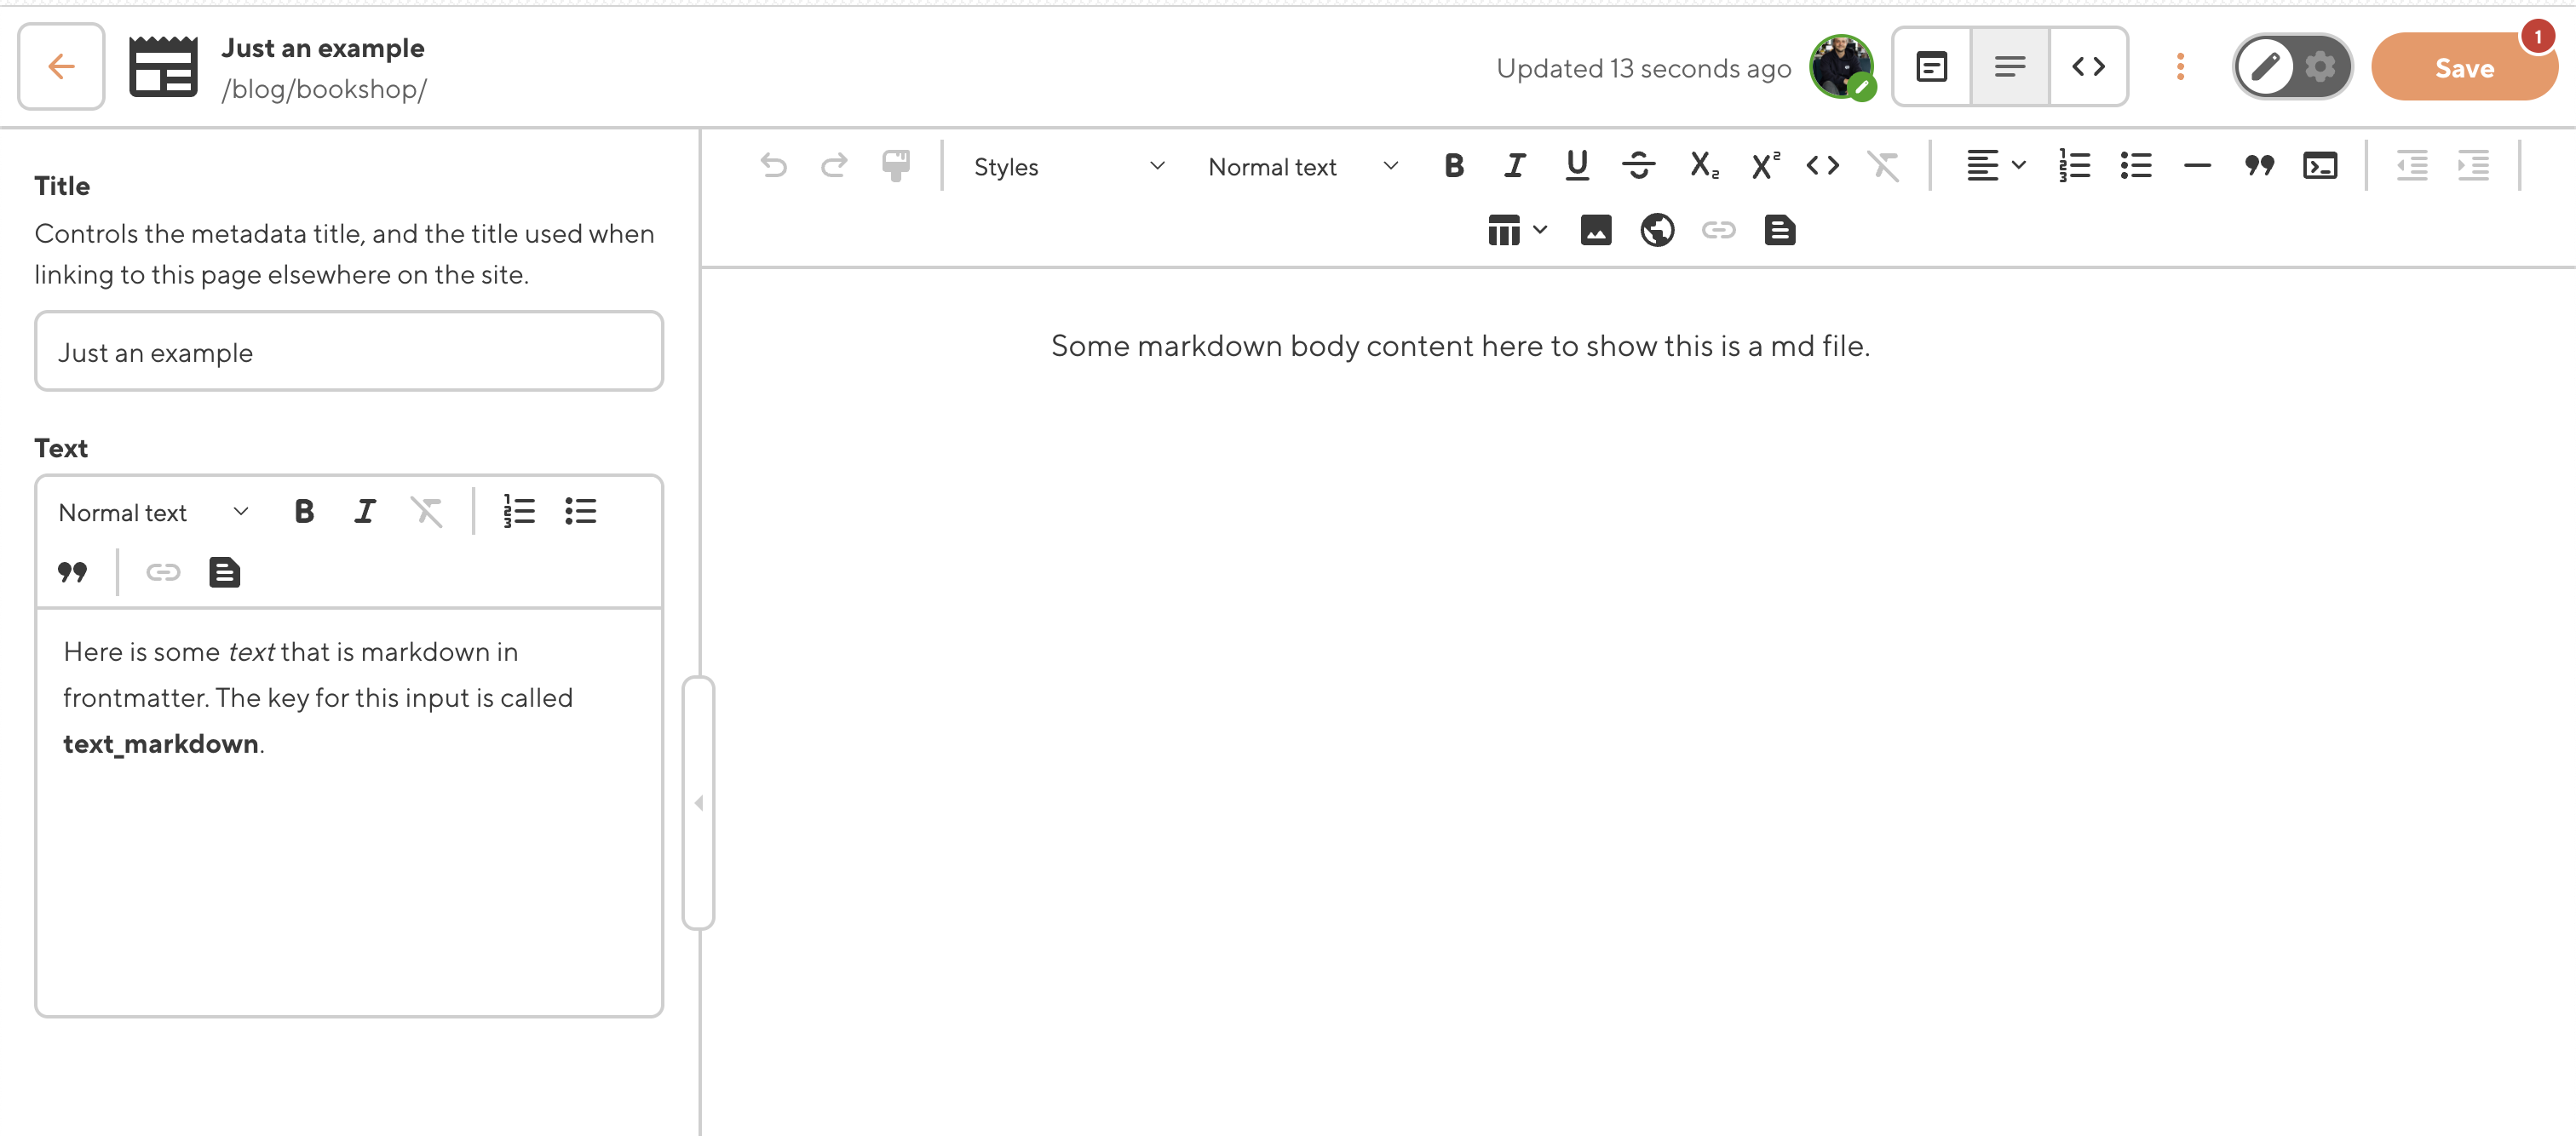Viewport: 2576px width, 1136px height.
Task: Toggle the edit/settings mode switch
Action: click(x=2292, y=67)
